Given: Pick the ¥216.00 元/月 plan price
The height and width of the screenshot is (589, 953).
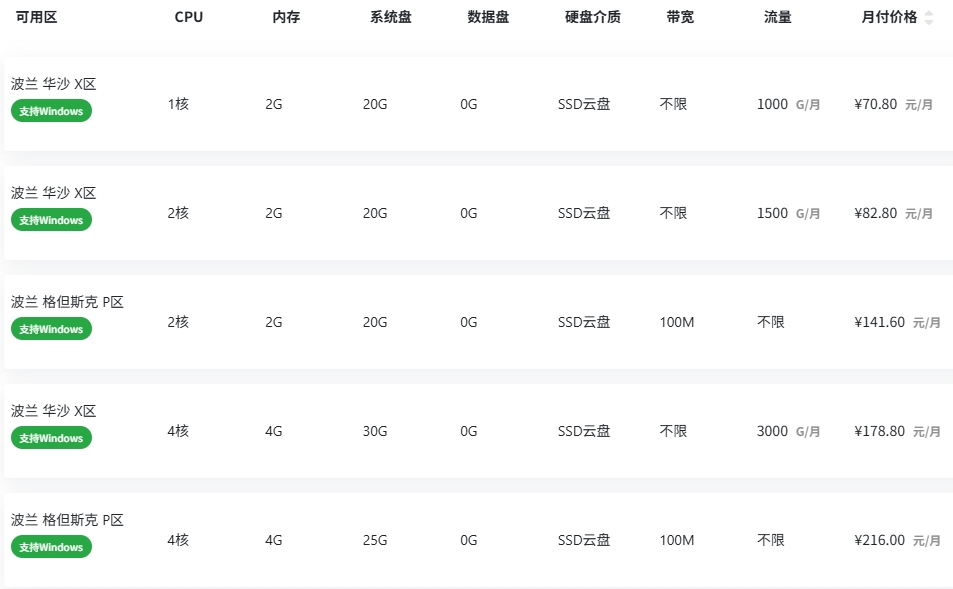Looking at the screenshot, I should 897,540.
